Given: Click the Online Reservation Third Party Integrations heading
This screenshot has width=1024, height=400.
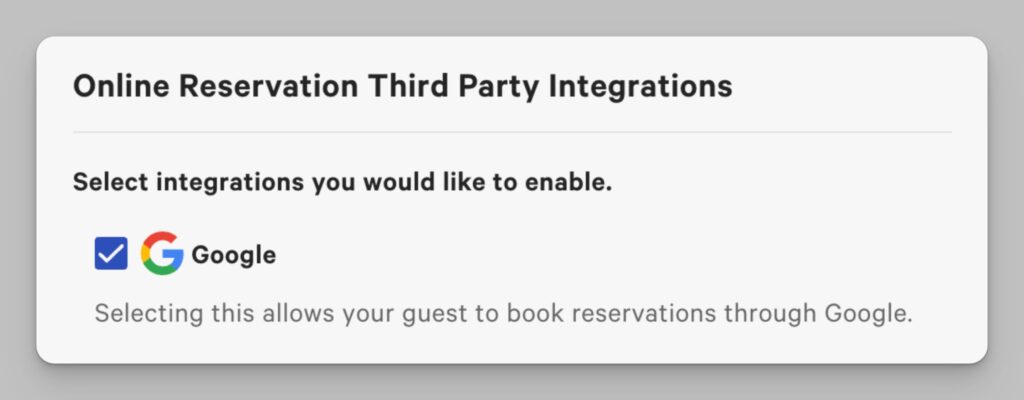Looking at the screenshot, I should 402,86.
